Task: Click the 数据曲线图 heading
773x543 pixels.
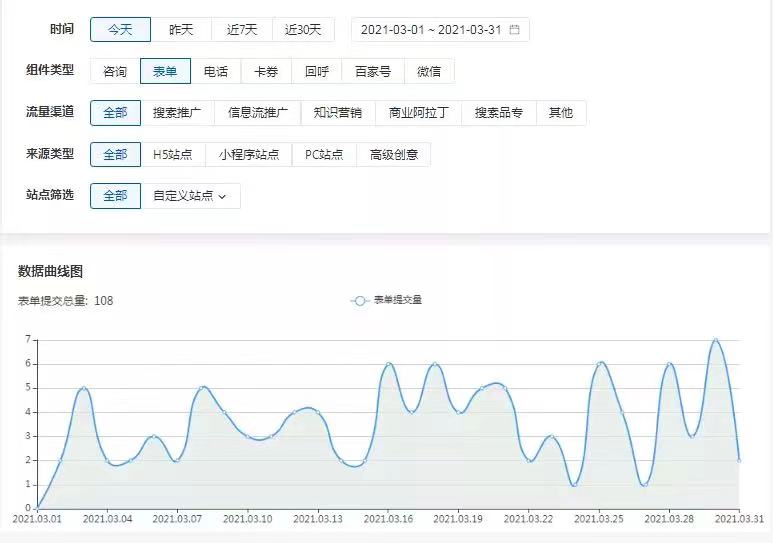Action: click(x=50, y=271)
